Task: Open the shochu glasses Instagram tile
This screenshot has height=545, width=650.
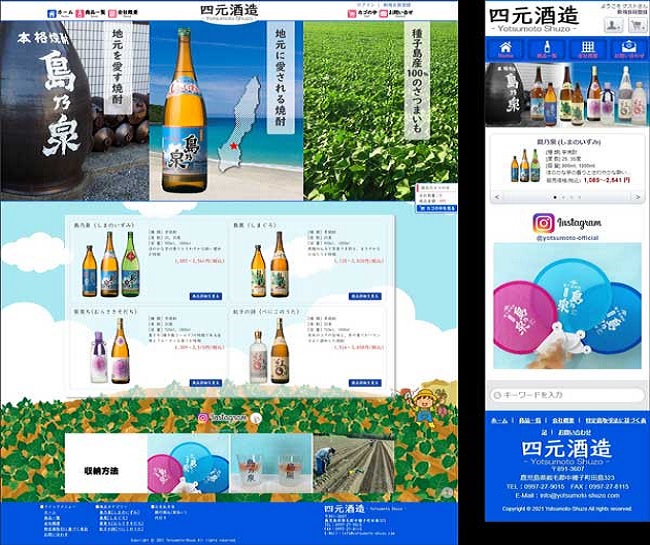Action: pos(271,463)
